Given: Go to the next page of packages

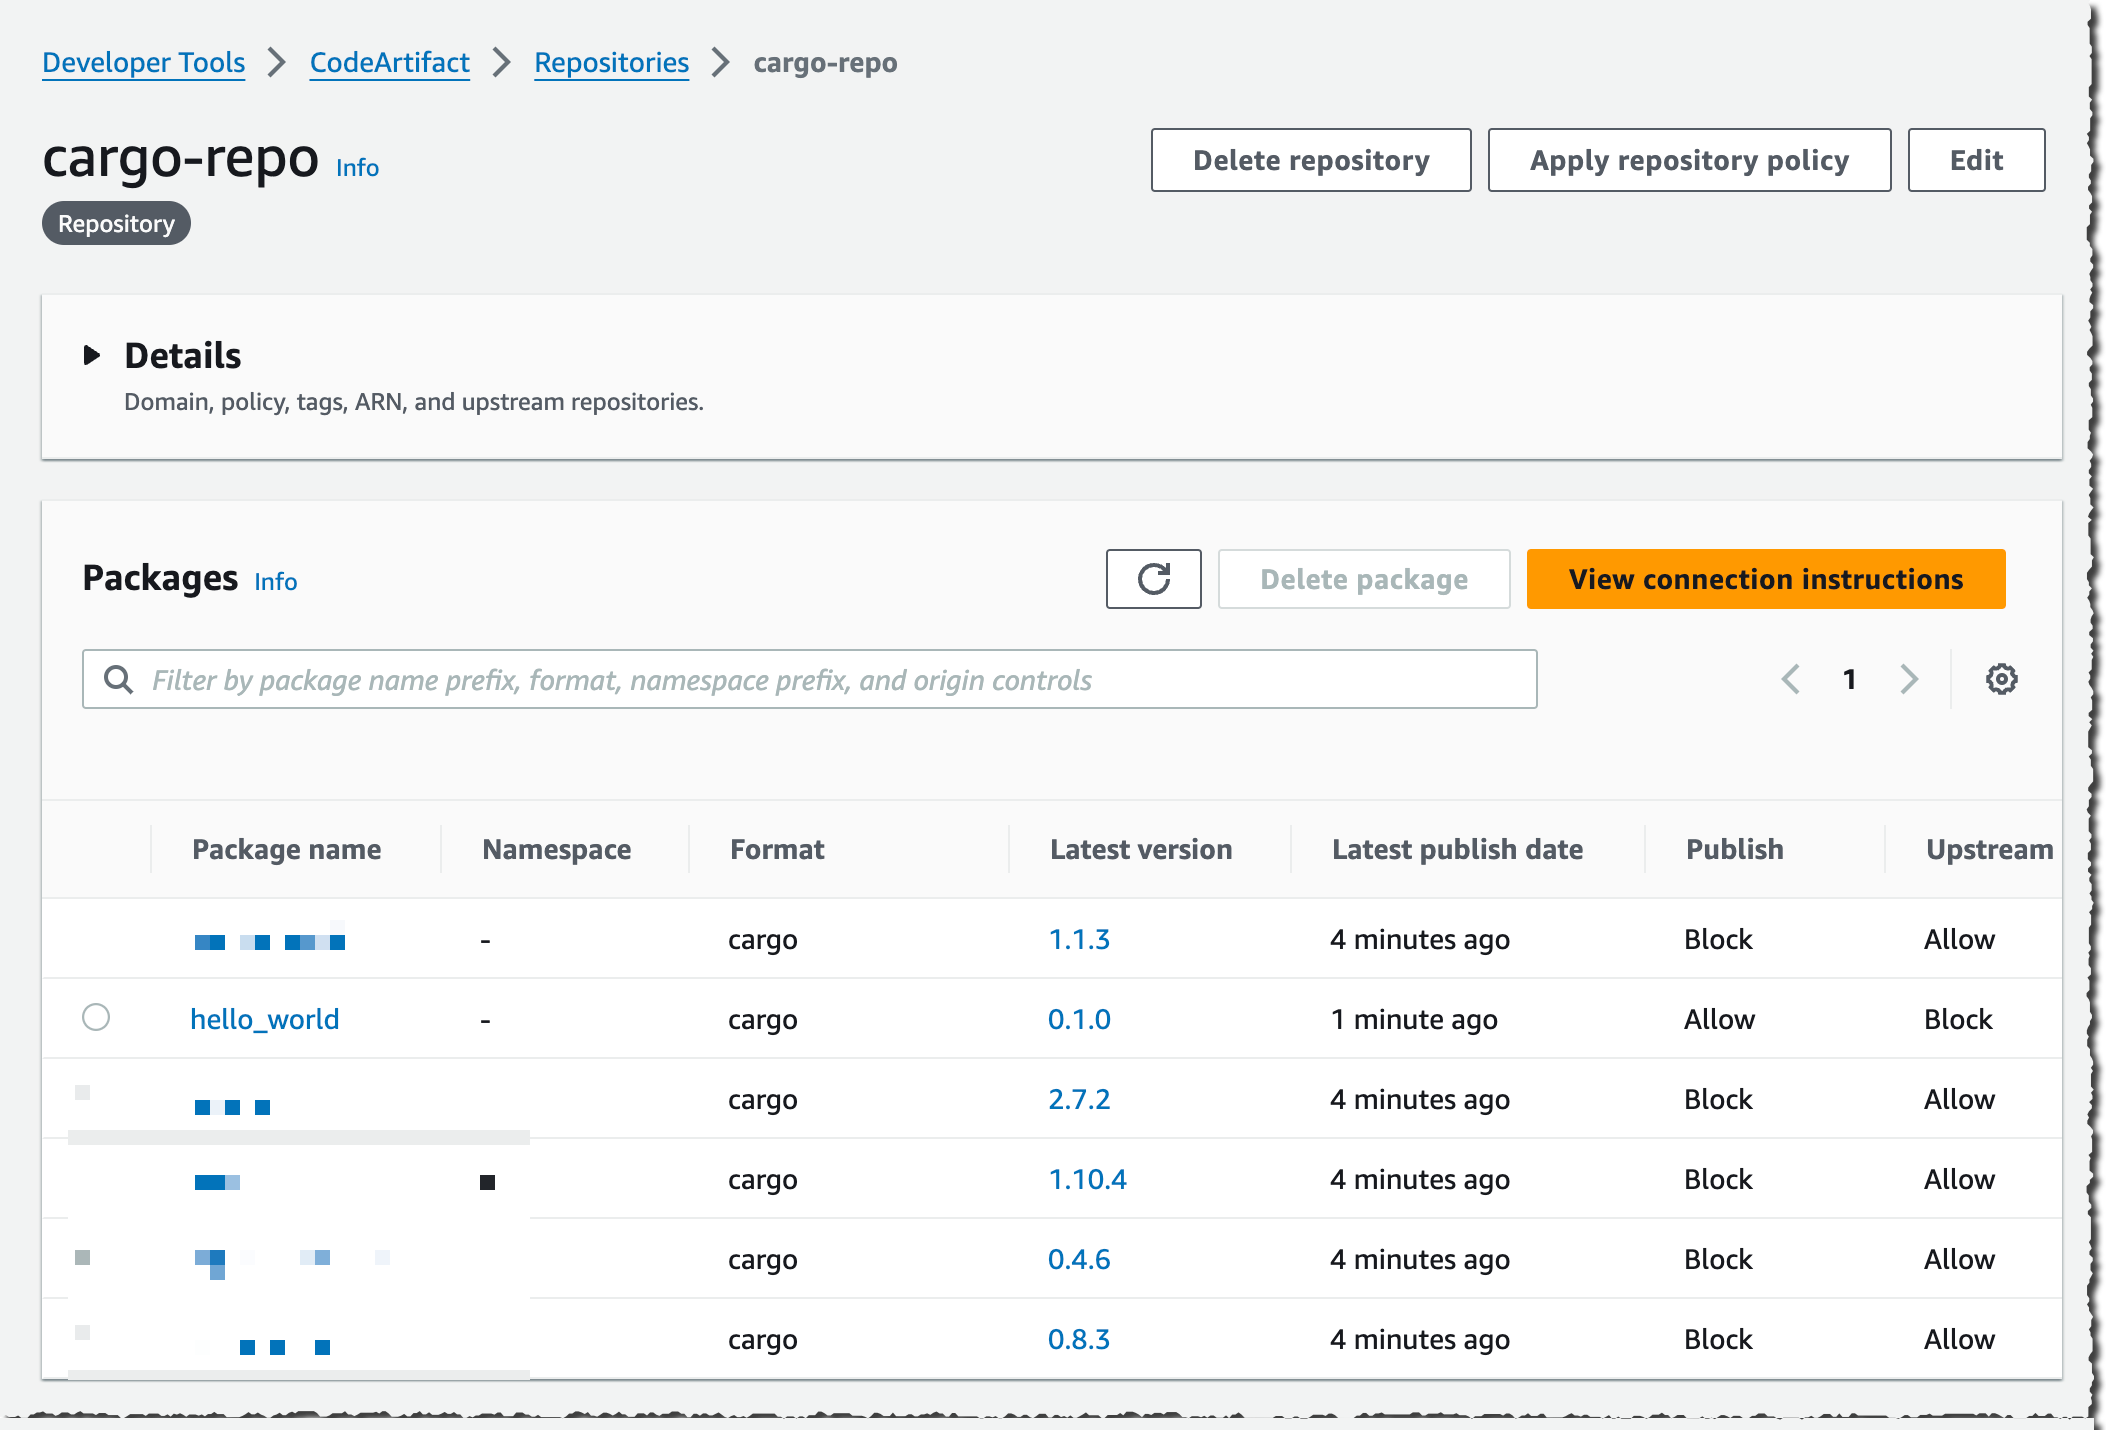Looking at the screenshot, I should pyautogui.click(x=1909, y=679).
